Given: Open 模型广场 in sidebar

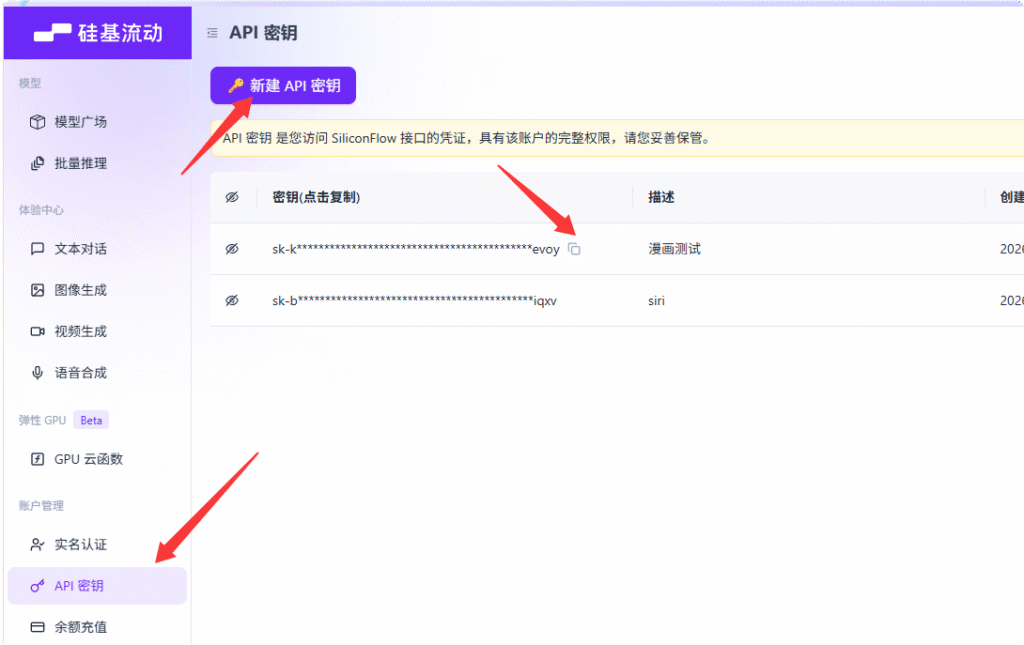Looking at the screenshot, I should (97, 122).
